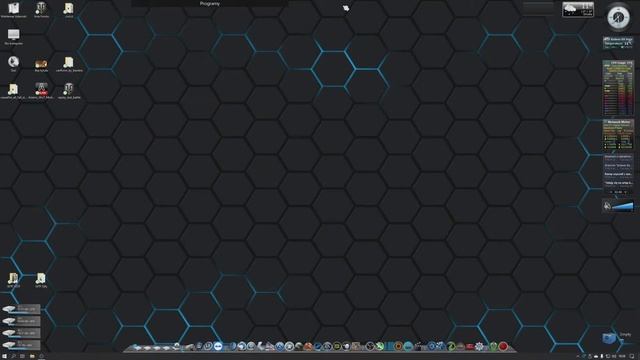Viewport: 640px width, 360px height.
Task: Open the weather widget with the cloud
Action: coord(578,9)
